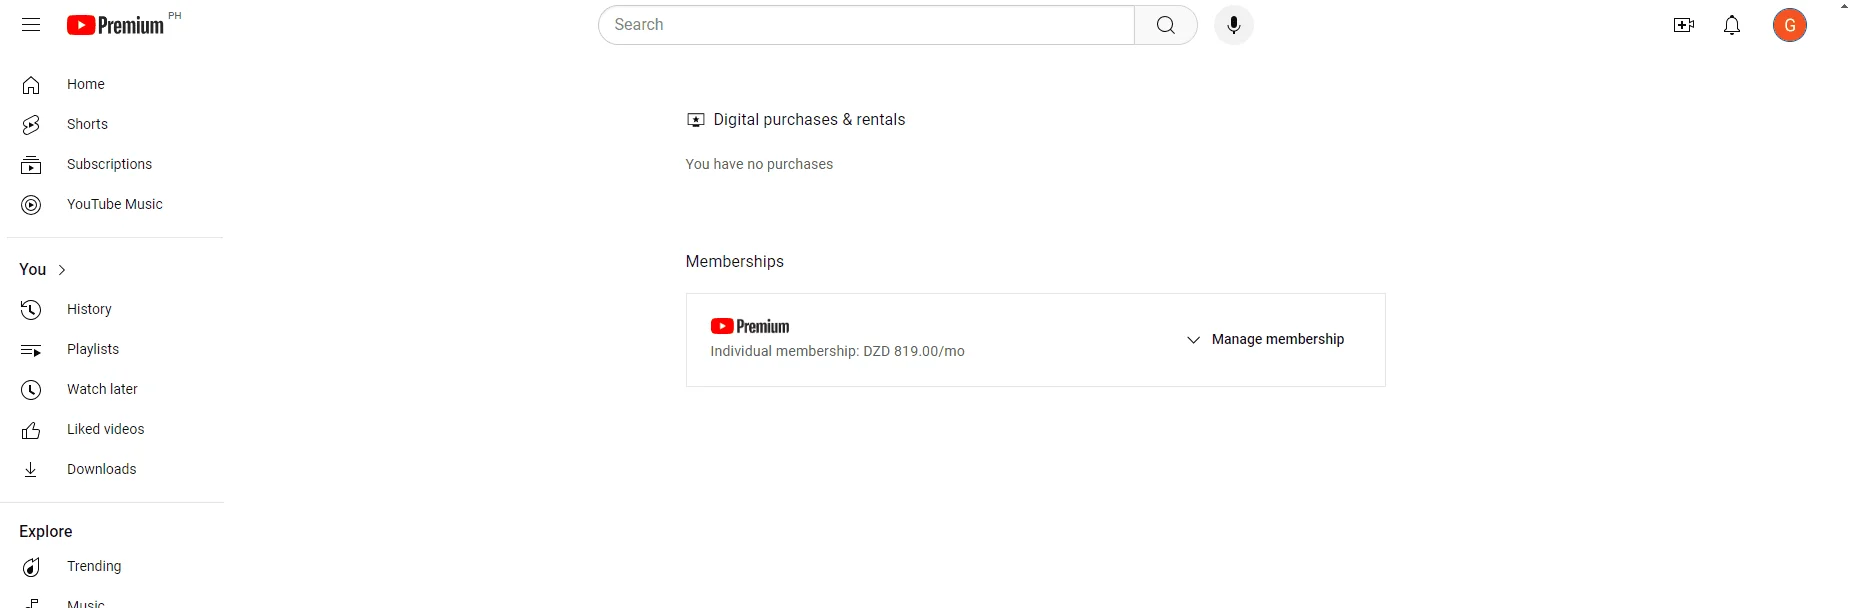Screen dimensions: 1853x608
Task: Open the notifications bell
Action: click(1732, 25)
